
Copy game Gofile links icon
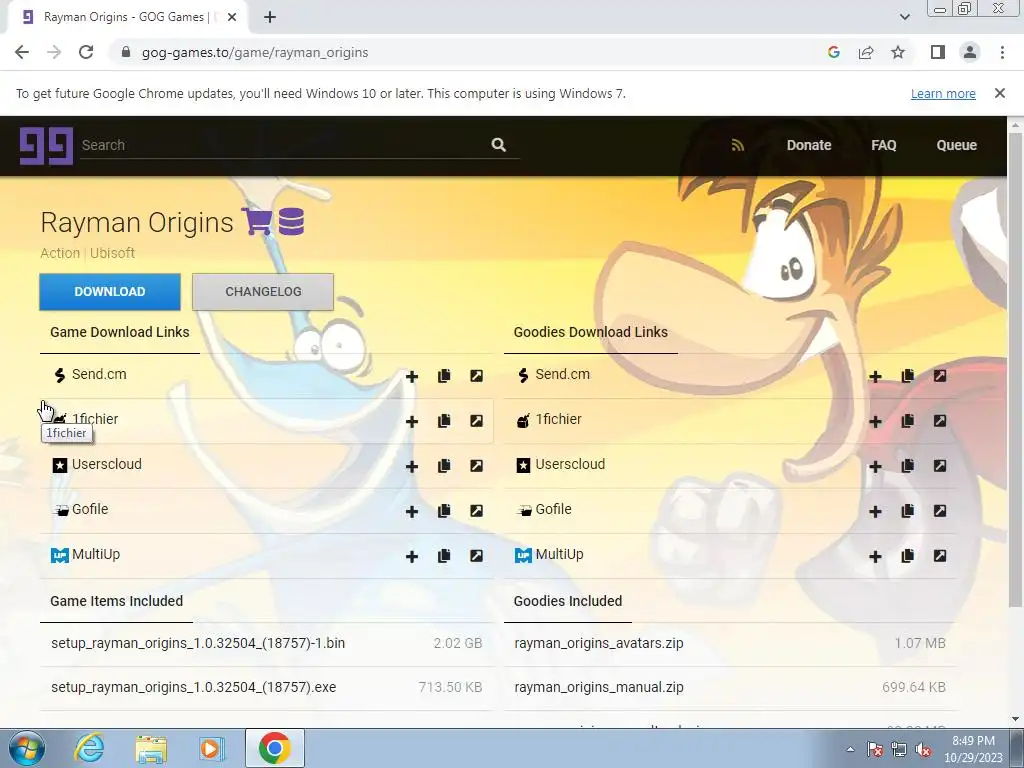click(x=444, y=511)
